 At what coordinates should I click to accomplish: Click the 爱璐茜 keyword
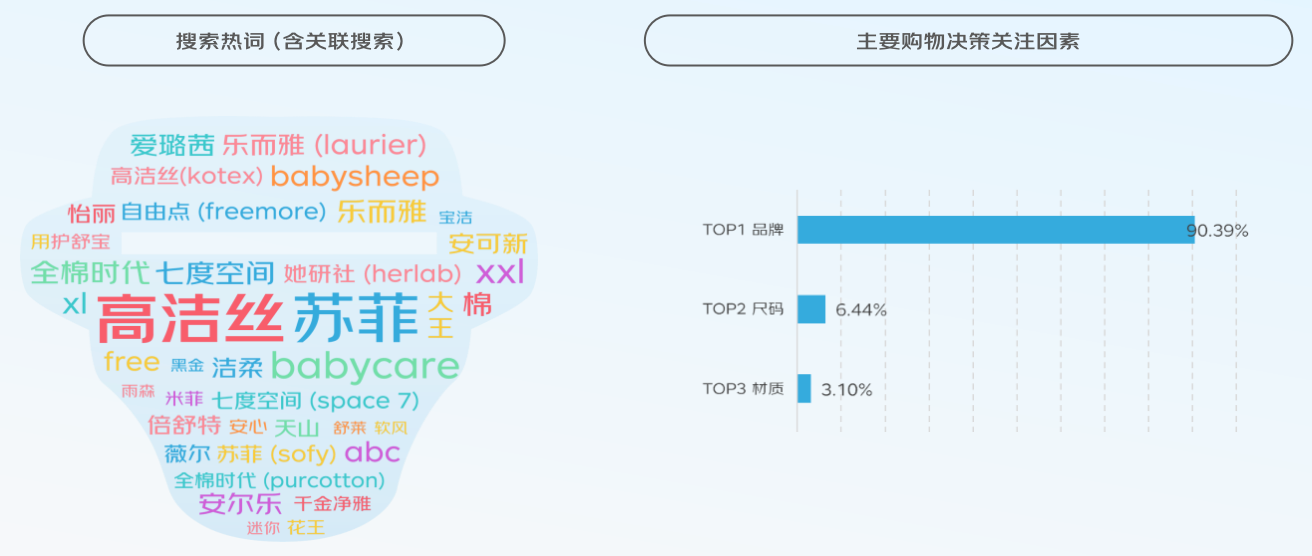click(173, 146)
